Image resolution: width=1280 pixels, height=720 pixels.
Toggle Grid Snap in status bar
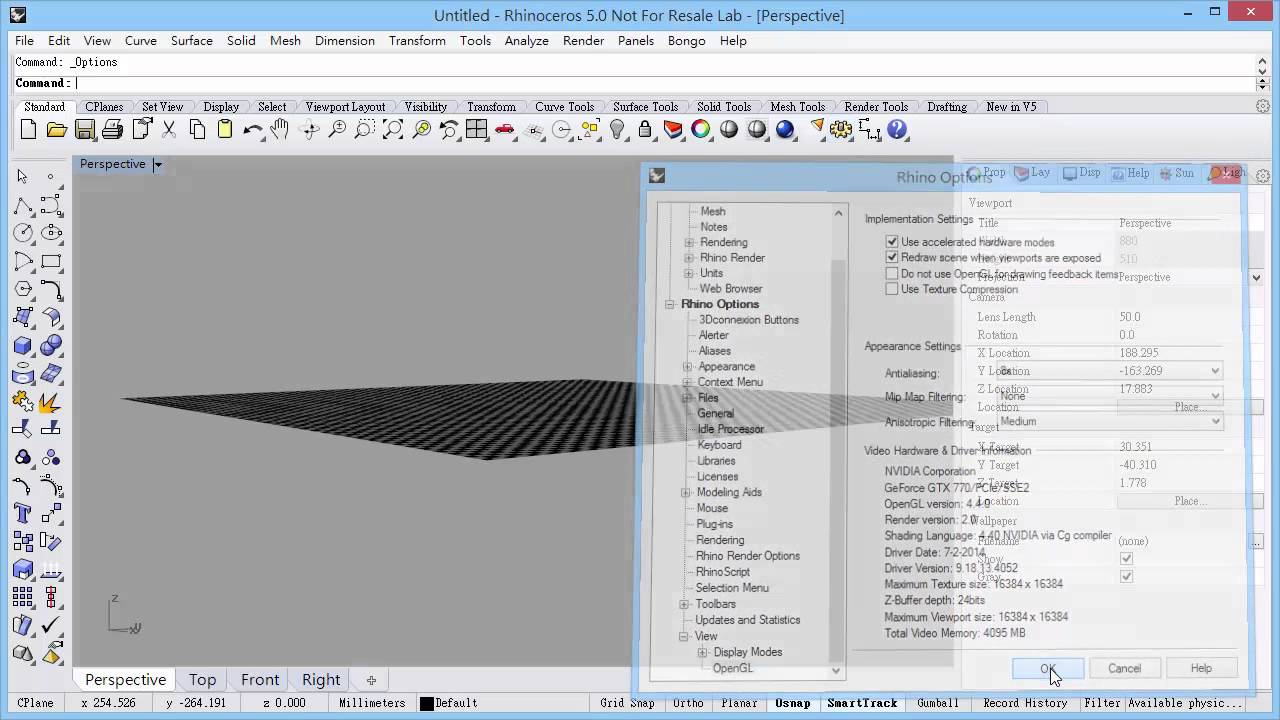click(x=627, y=703)
